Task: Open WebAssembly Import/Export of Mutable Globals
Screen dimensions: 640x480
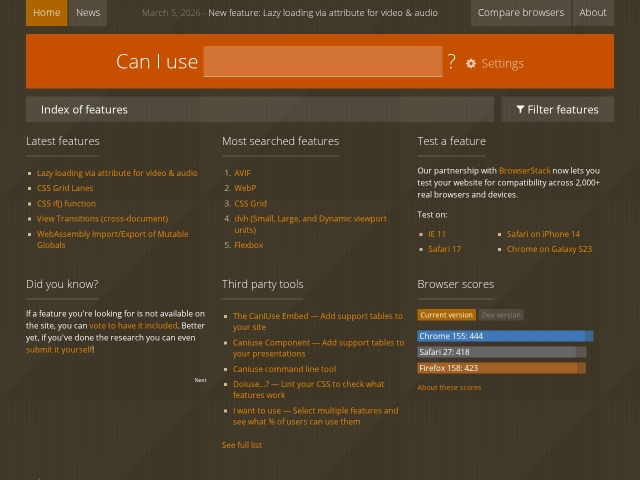Action: 112,239
